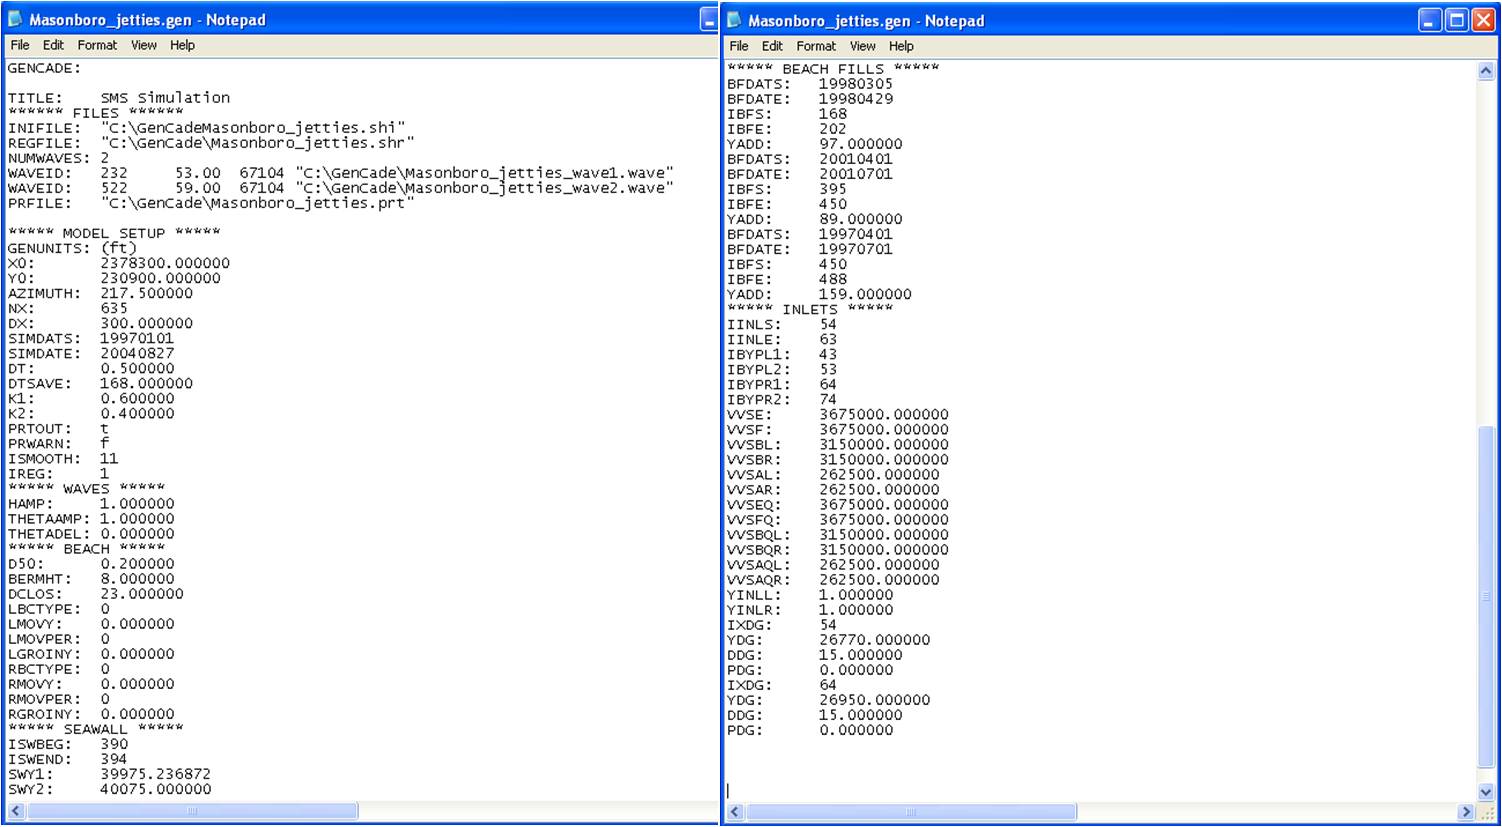
Task: Click YDG value 26950.000000
Action: click(875, 700)
